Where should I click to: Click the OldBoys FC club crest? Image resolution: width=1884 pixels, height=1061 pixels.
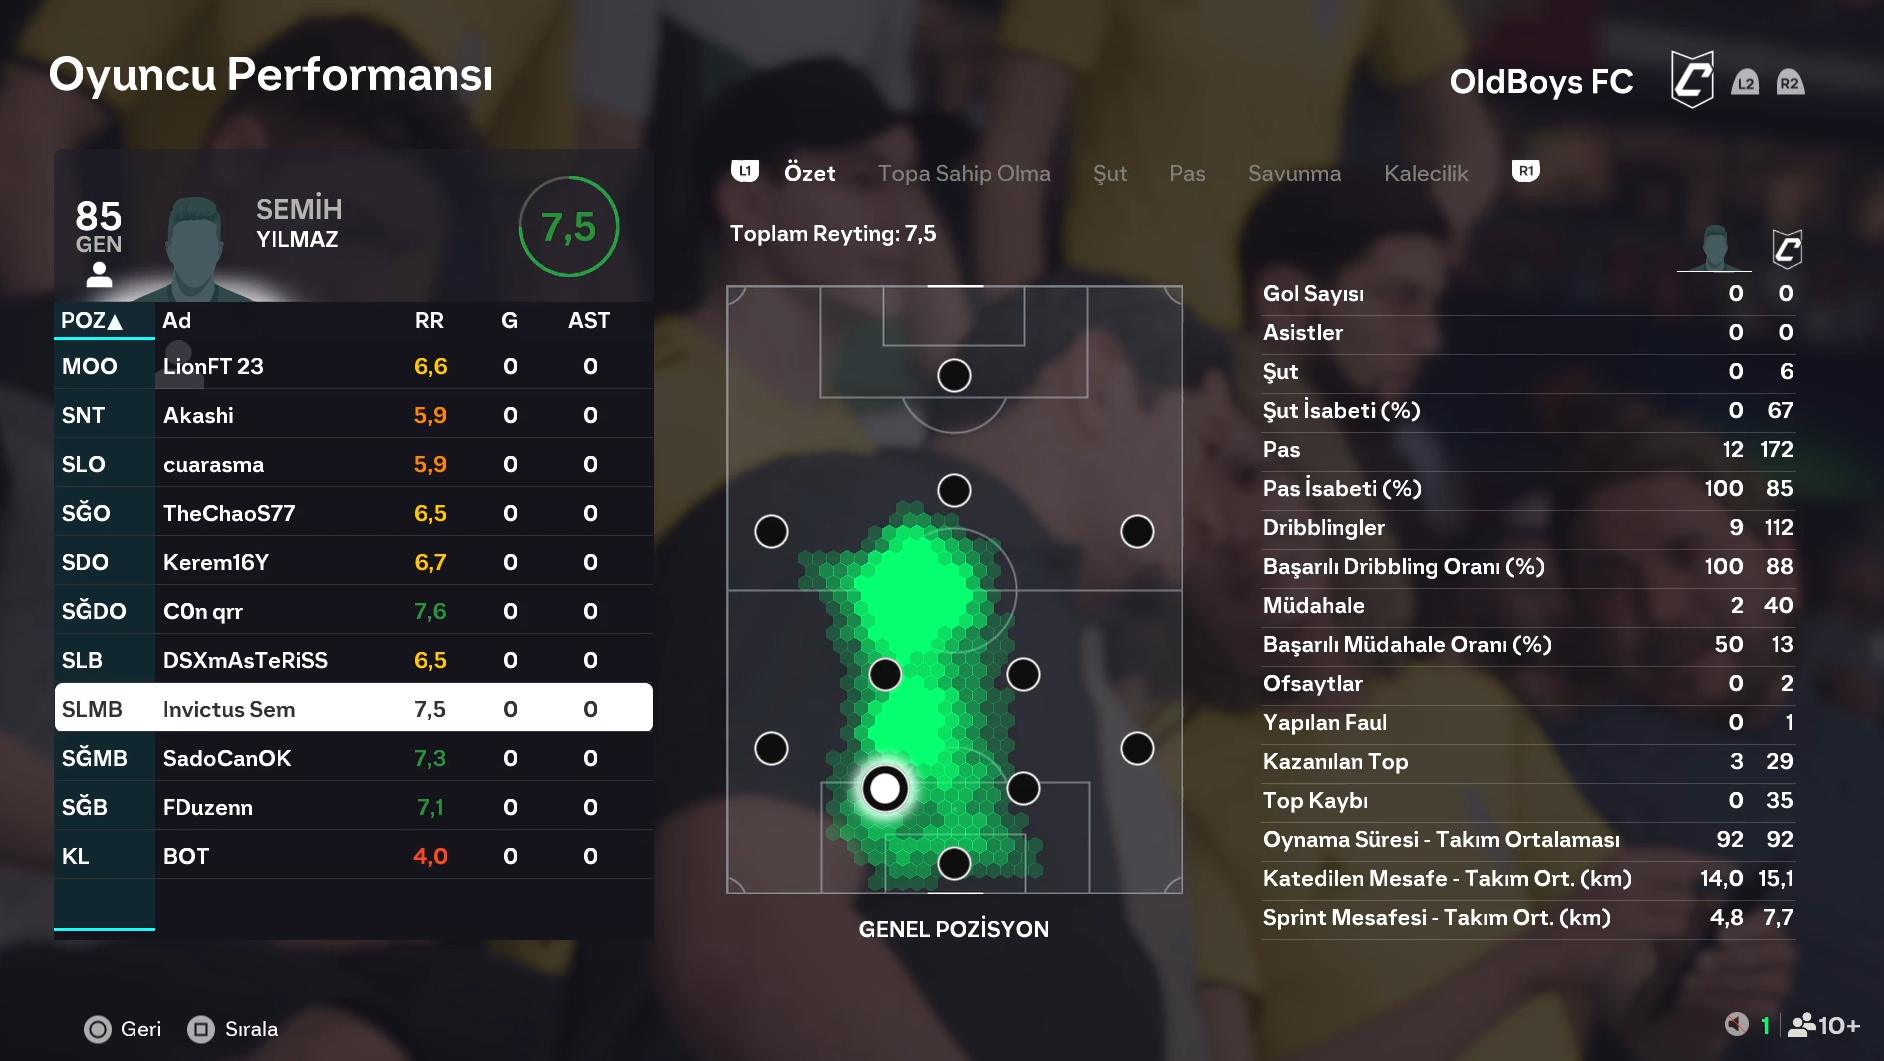click(1692, 80)
